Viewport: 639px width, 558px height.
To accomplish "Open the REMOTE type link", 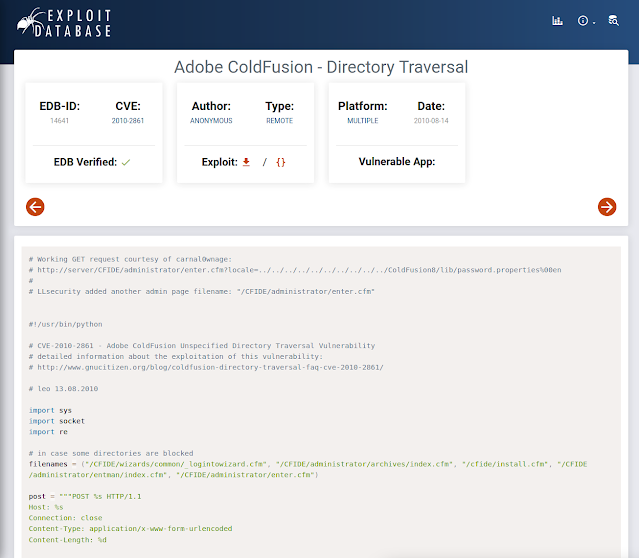I will pos(280,121).
